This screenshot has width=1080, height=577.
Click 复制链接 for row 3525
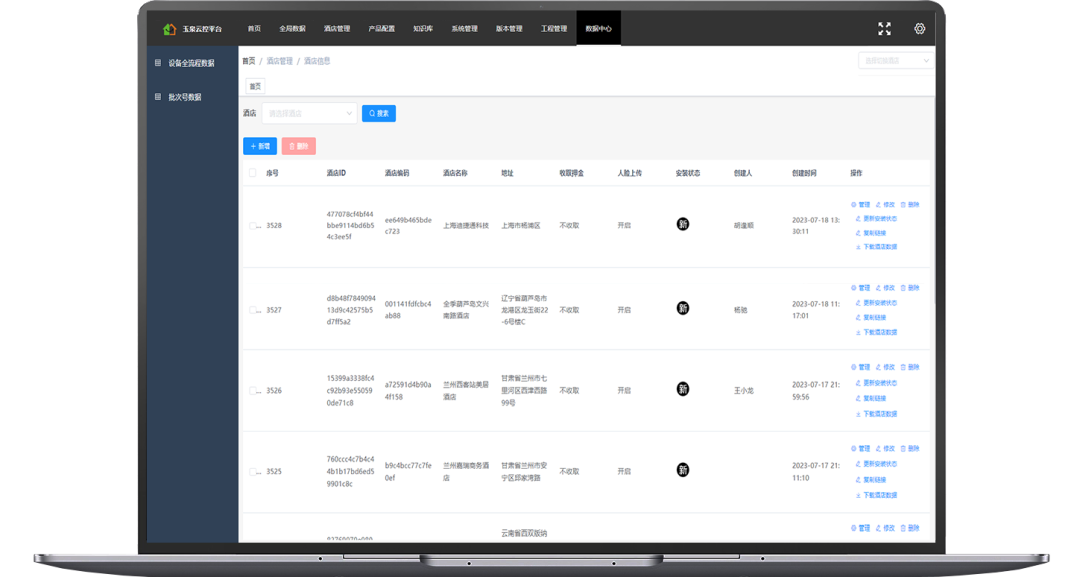(871, 479)
